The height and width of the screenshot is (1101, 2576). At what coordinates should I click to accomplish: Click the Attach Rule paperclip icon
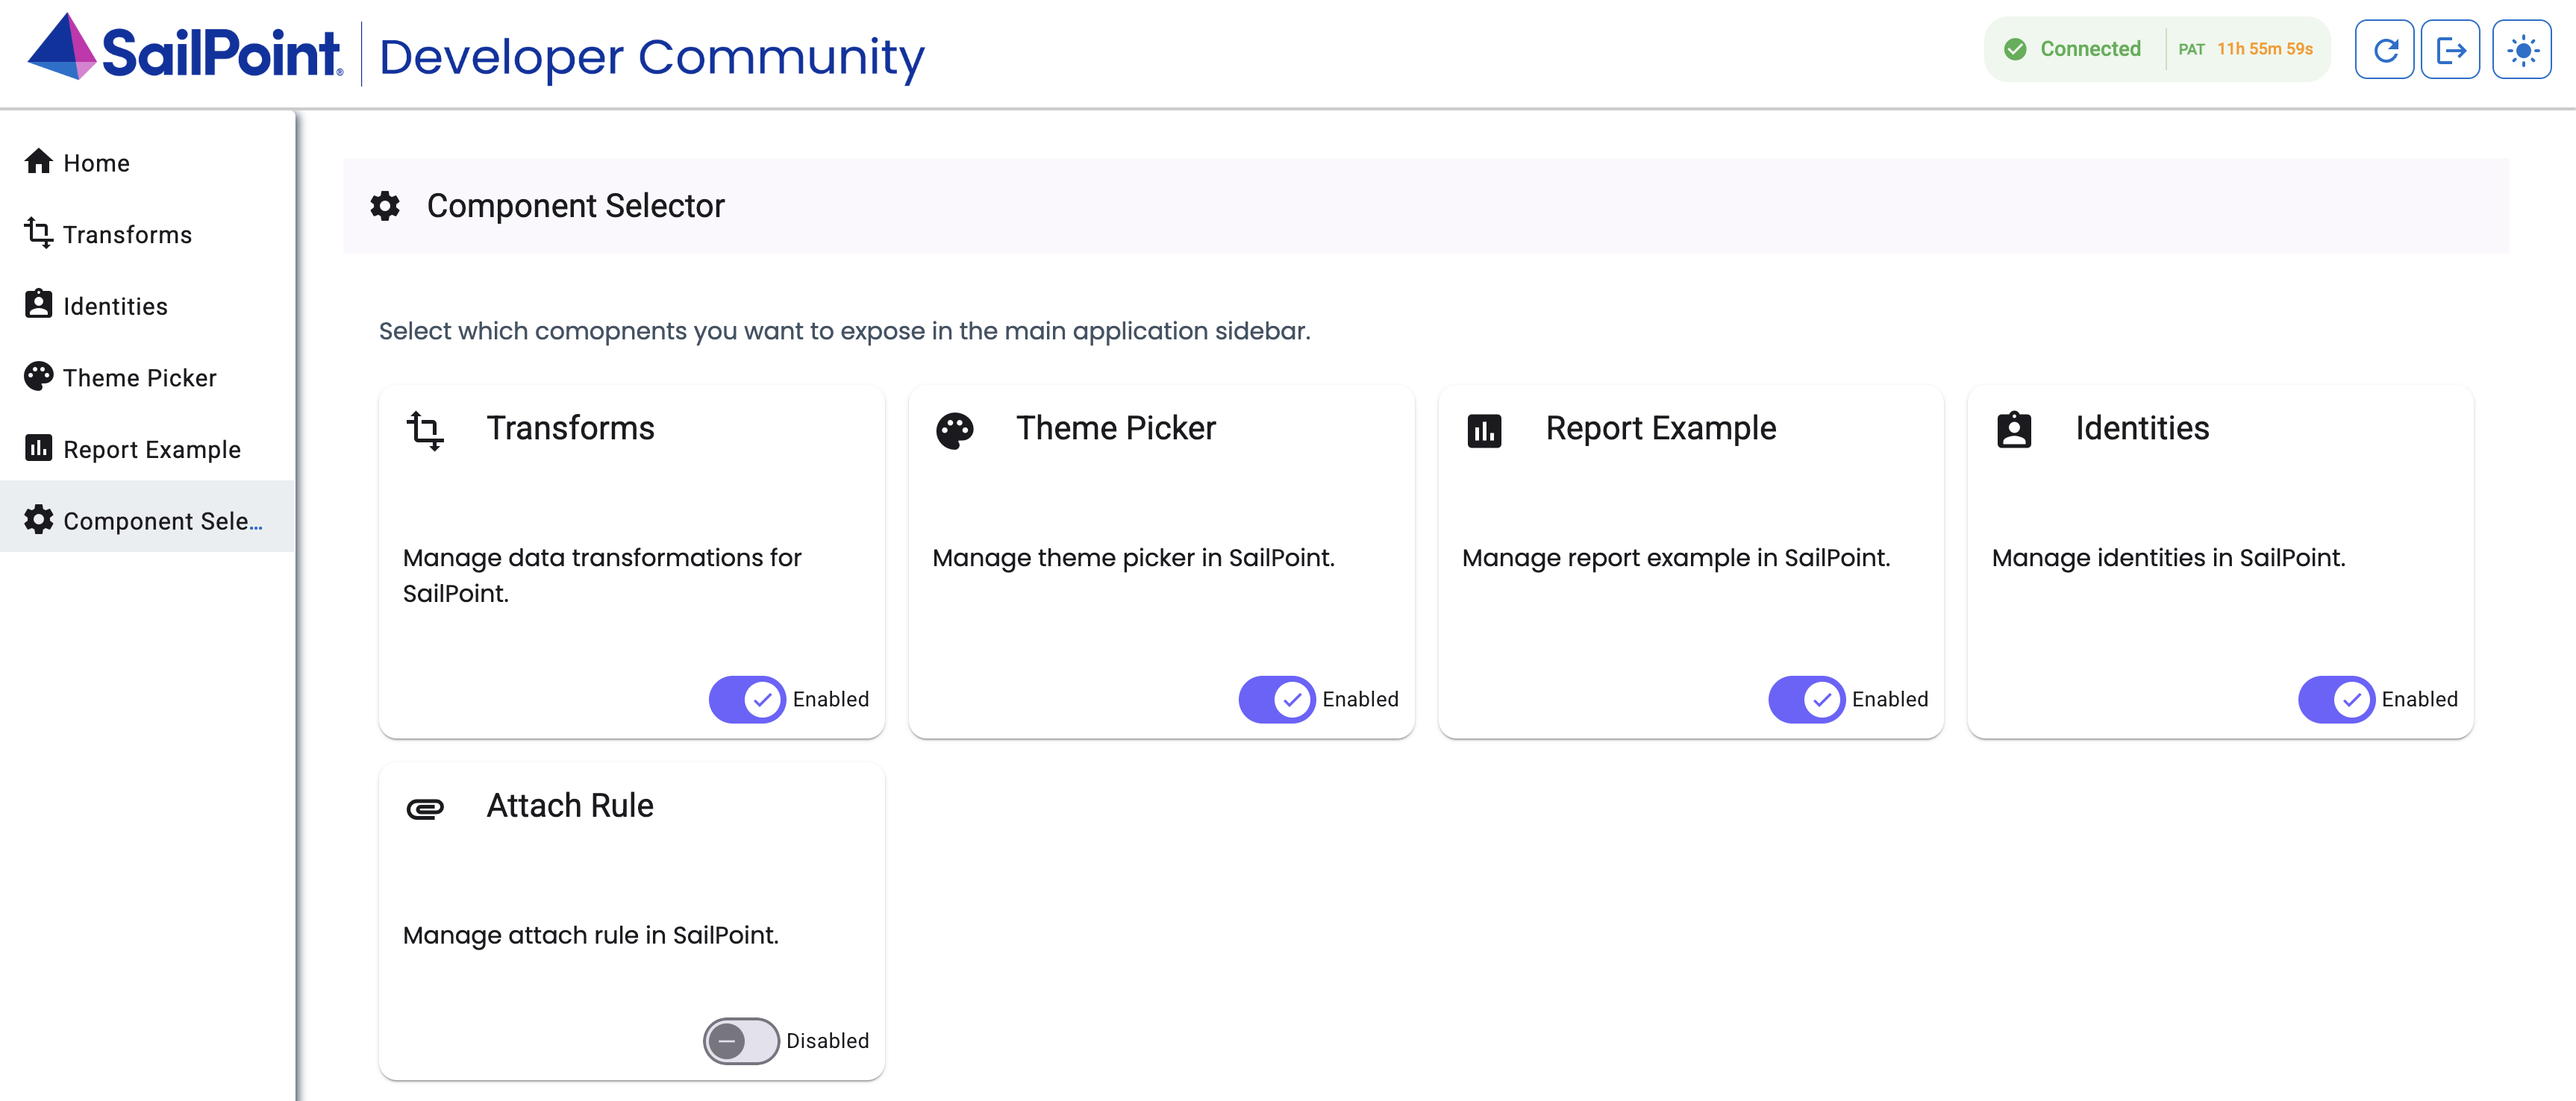[424, 808]
